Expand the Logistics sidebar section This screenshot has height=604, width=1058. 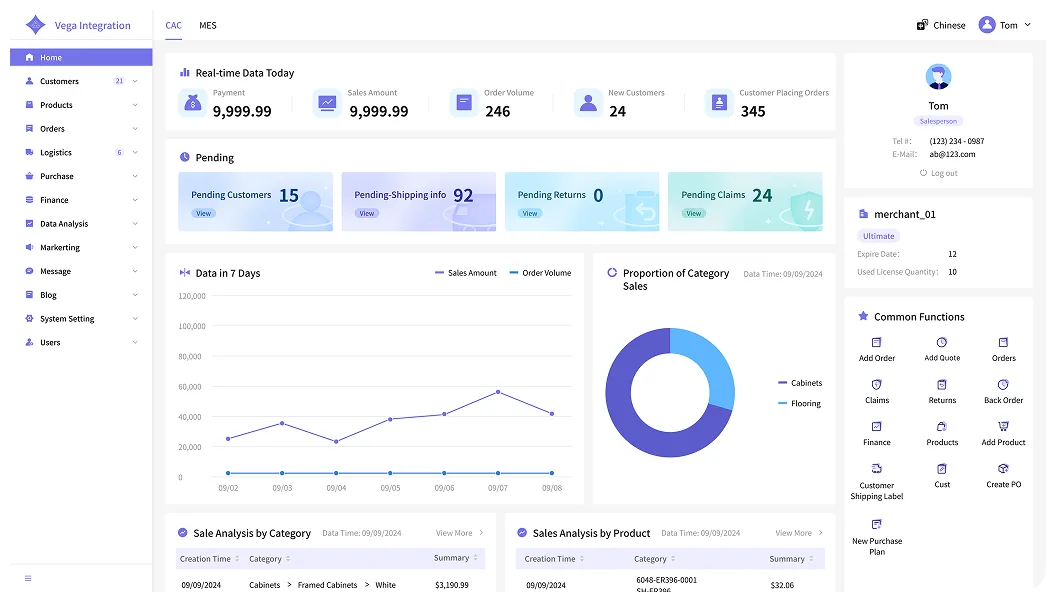click(x=81, y=153)
